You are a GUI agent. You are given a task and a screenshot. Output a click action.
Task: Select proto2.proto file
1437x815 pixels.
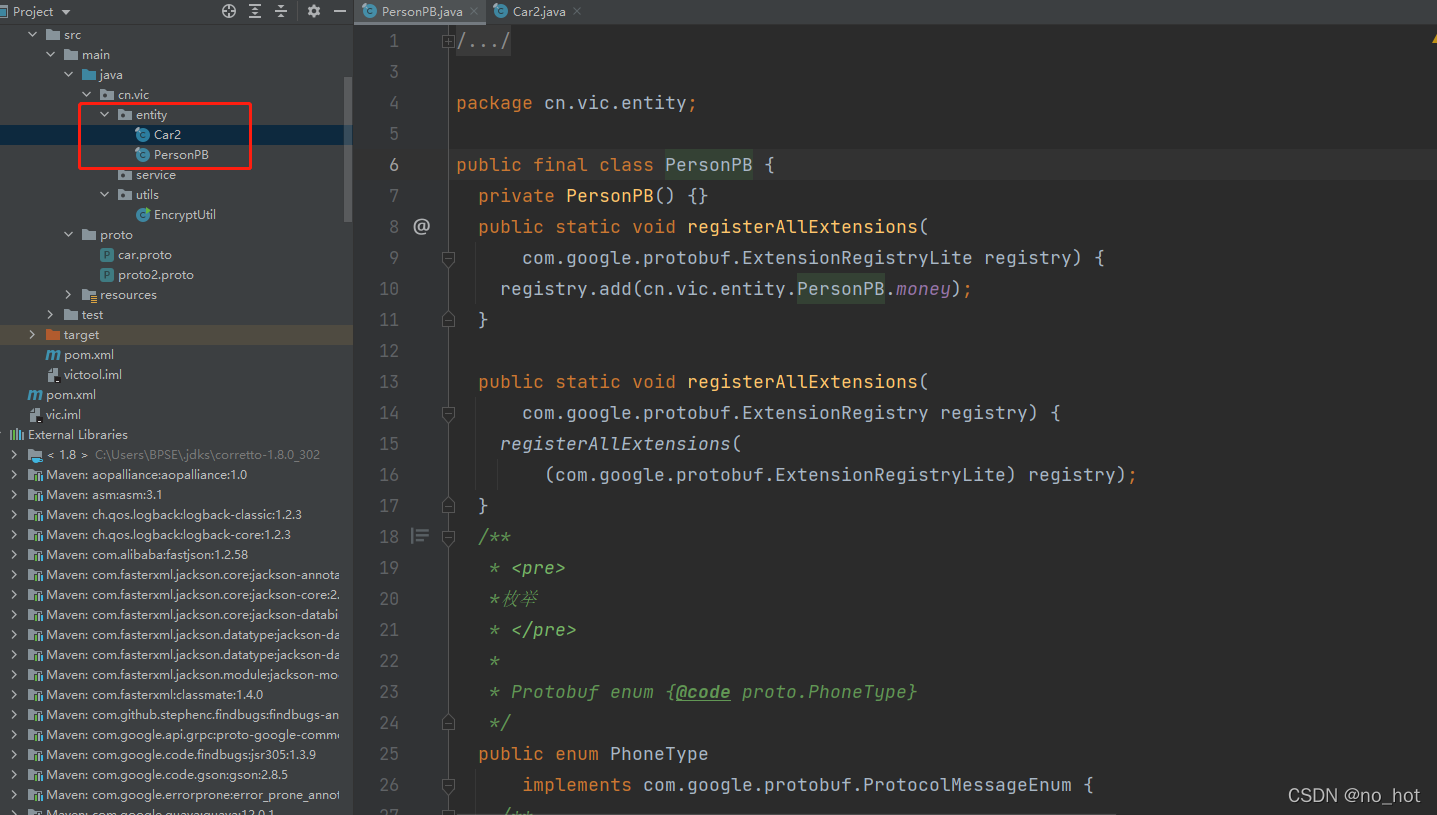[155, 275]
